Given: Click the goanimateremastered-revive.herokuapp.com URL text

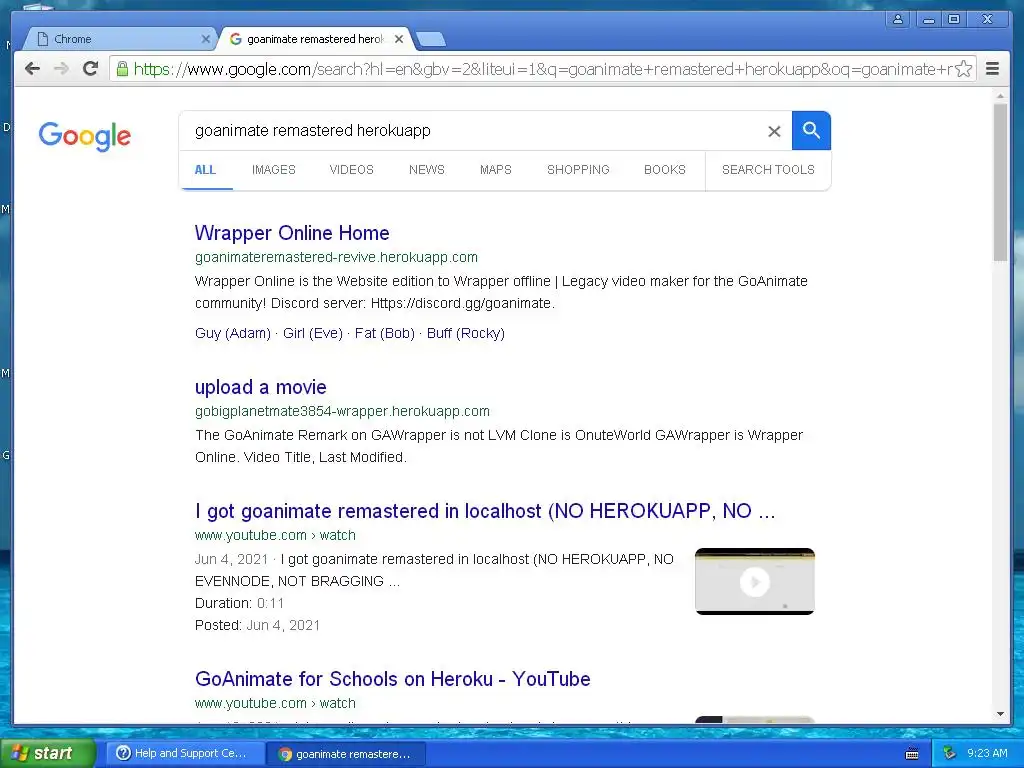Looking at the screenshot, I should [x=336, y=257].
